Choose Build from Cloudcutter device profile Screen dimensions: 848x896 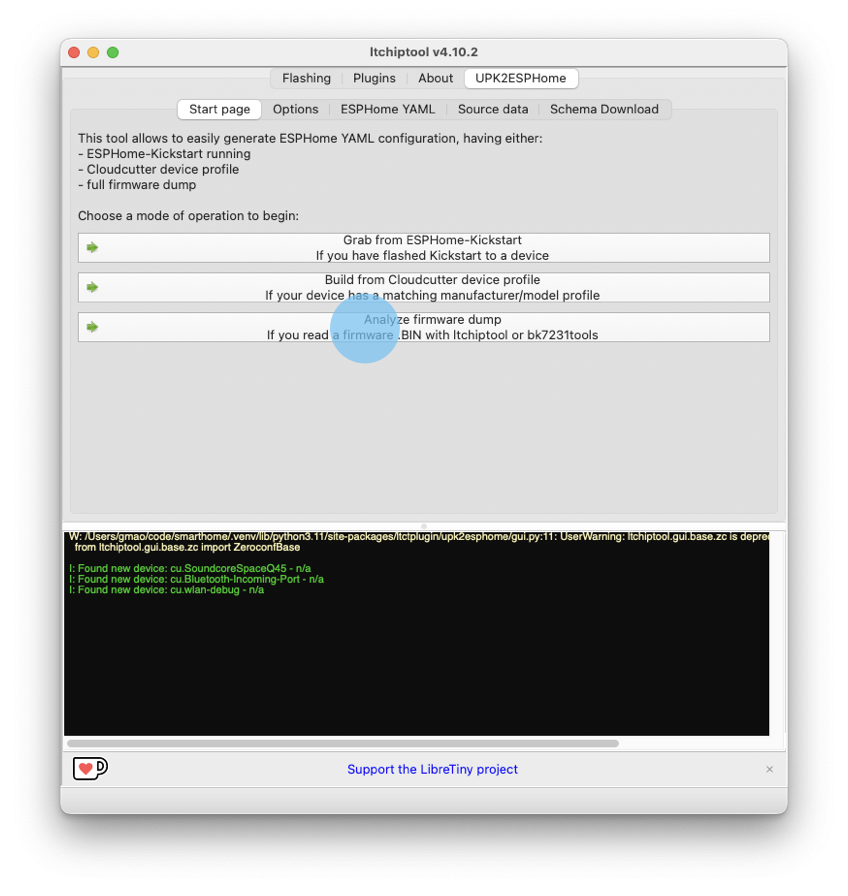click(x=423, y=287)
